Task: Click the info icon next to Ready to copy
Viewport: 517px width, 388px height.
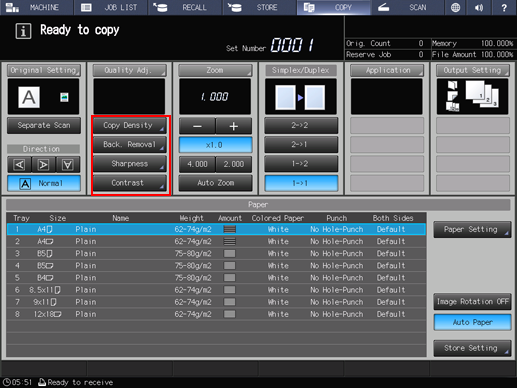Action: [23, 31]
